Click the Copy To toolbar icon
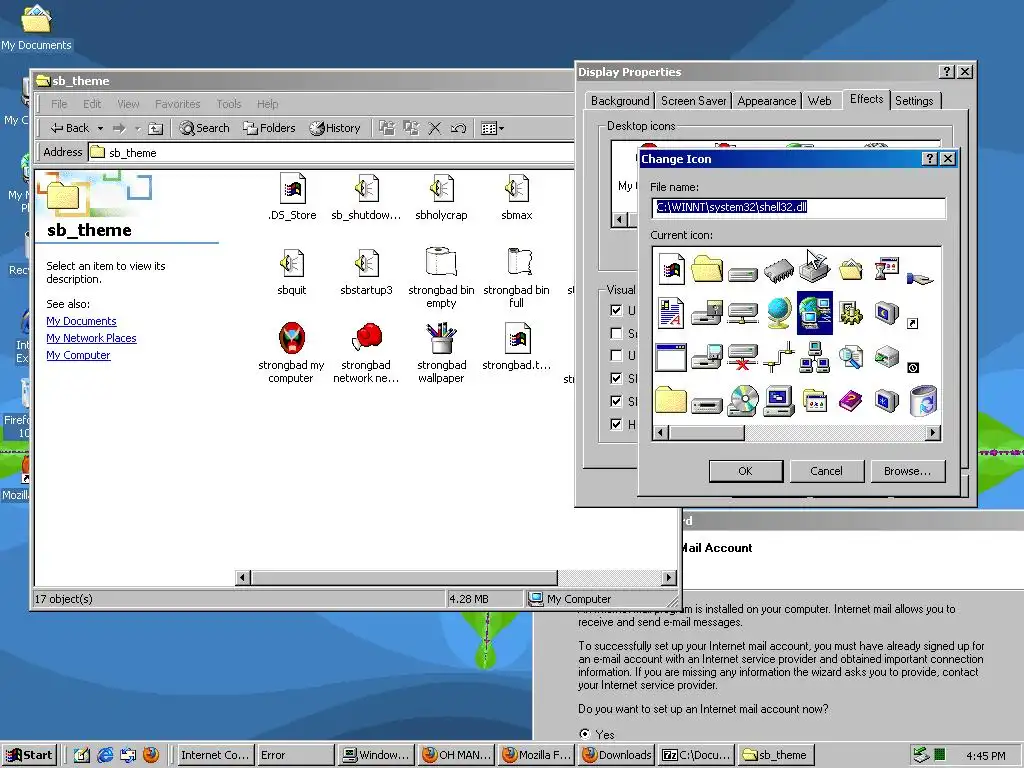 coord(411,128)
